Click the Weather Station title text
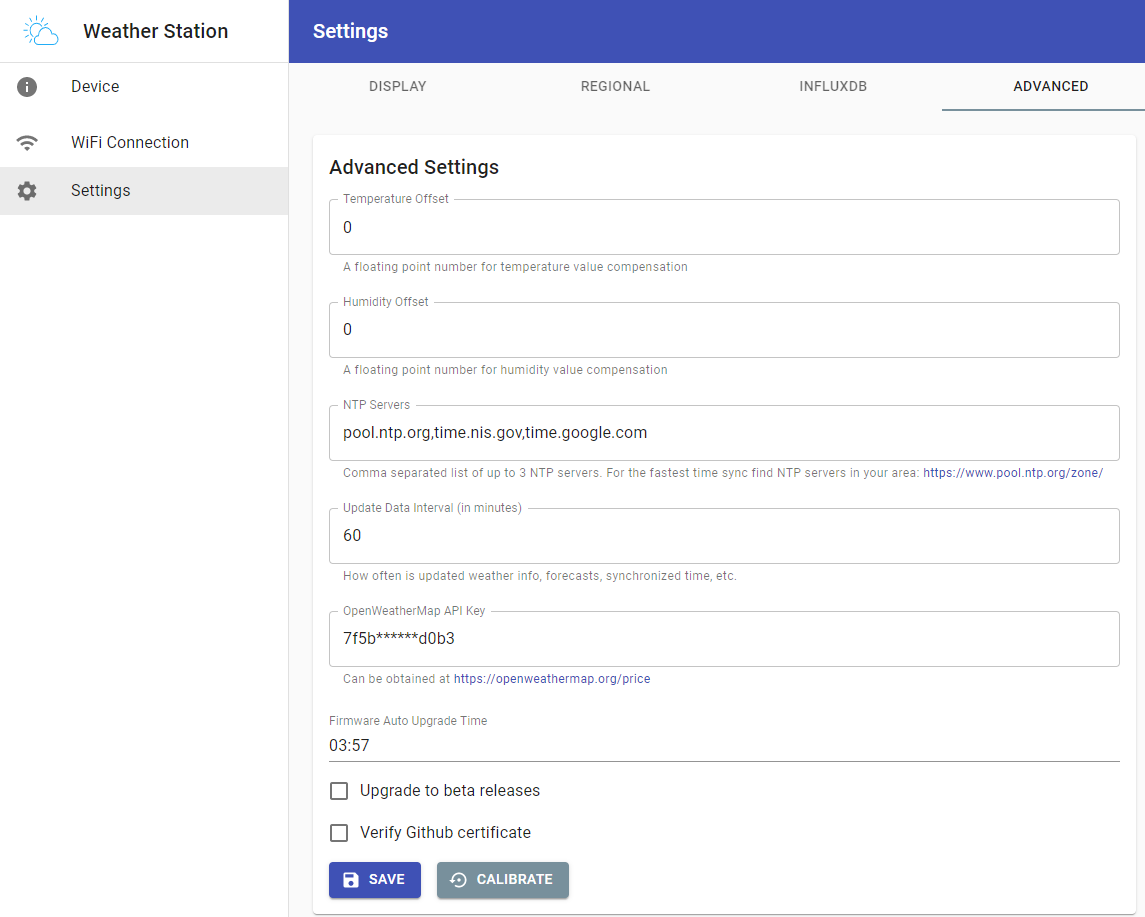The height and width of the screenshot is (917, 1145). [x=156, y=31]
